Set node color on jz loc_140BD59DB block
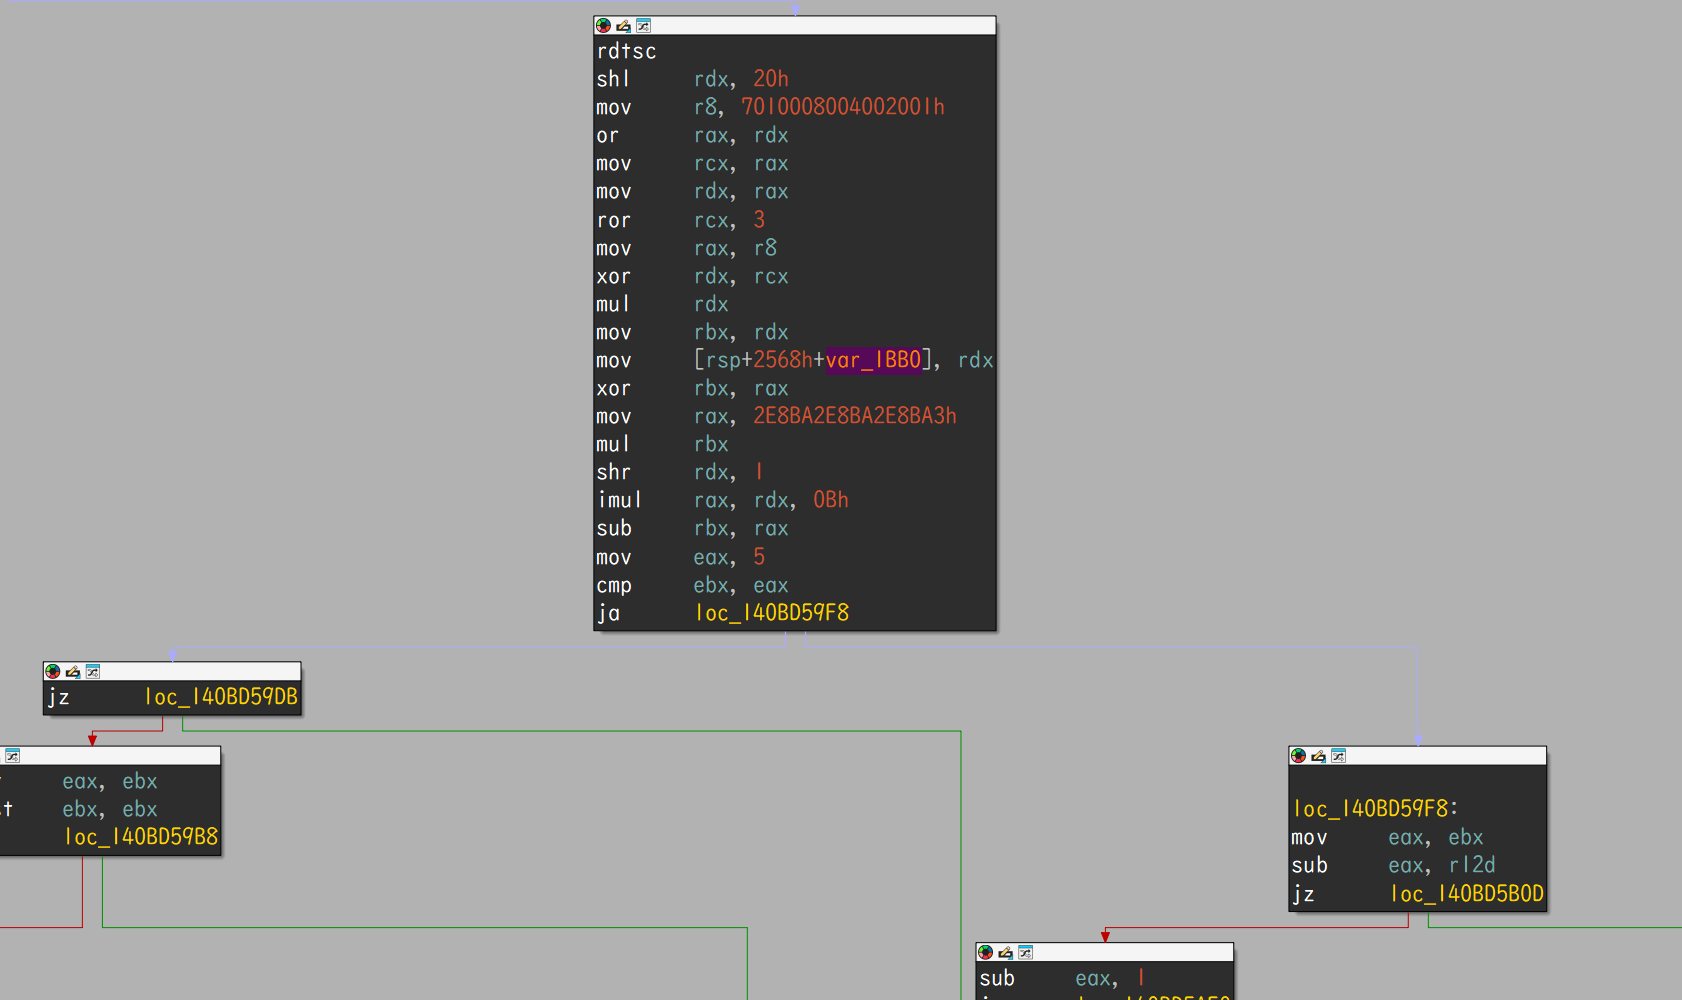The width and height of the screenshot is (1682, 1000). click(x=53, y=672)
